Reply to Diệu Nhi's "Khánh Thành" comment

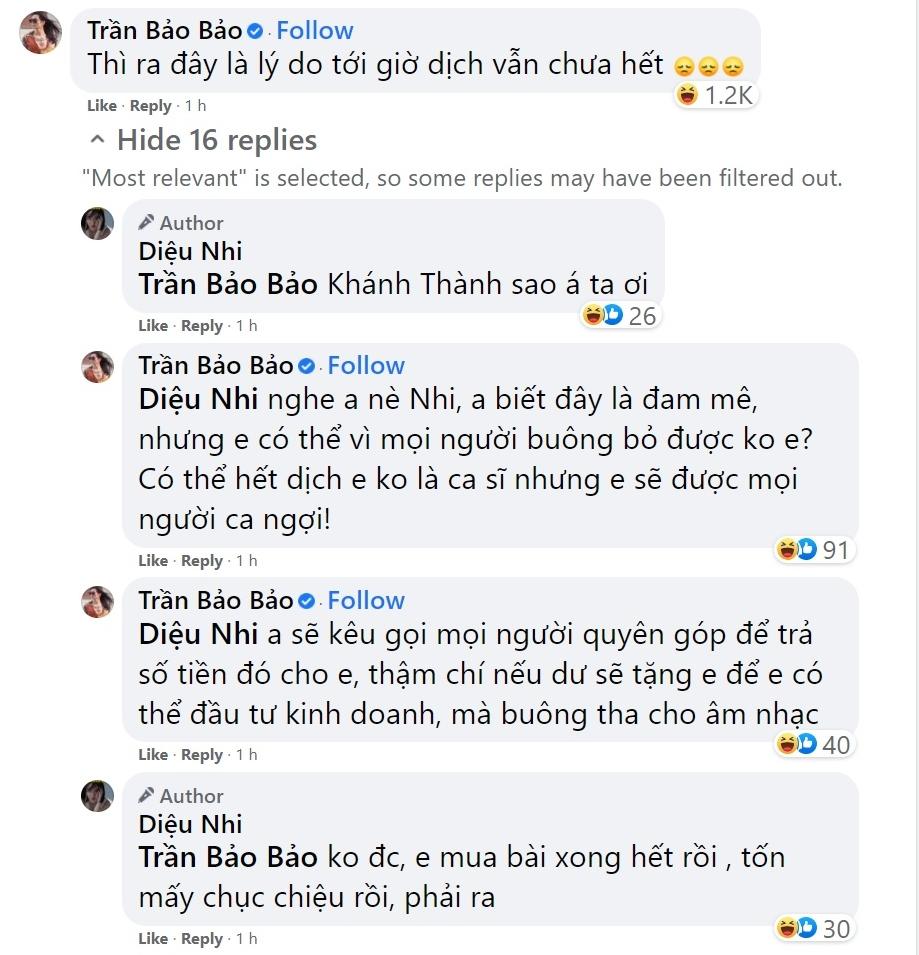pyautogui.click(x=202, y=325)
